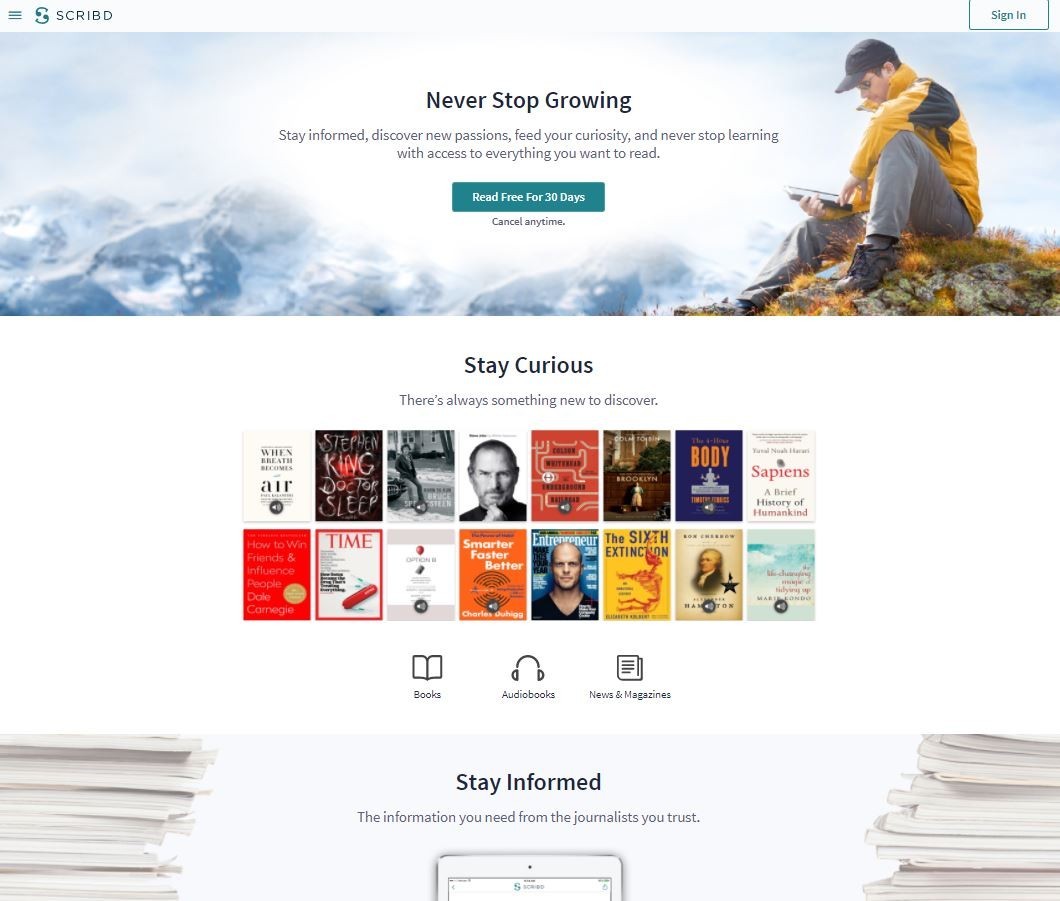Start Read Free For 30 Days trial
Viewport: 1060px width, 901px height.
[528, 197]
